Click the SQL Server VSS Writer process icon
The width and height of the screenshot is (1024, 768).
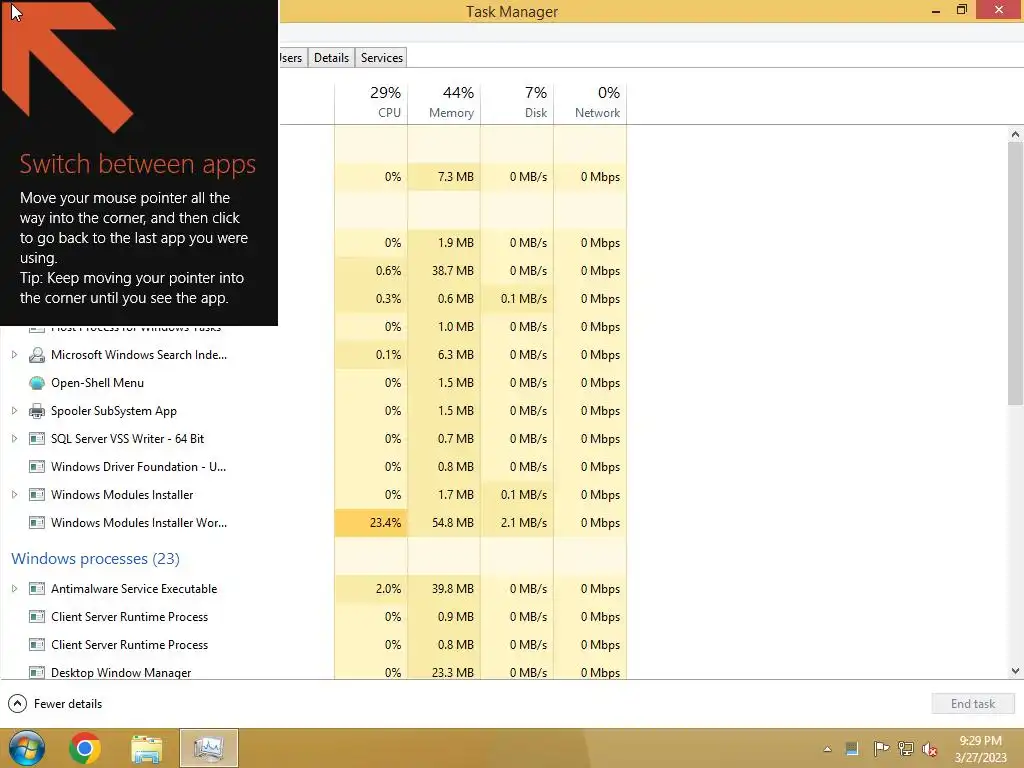pos(37,439)
